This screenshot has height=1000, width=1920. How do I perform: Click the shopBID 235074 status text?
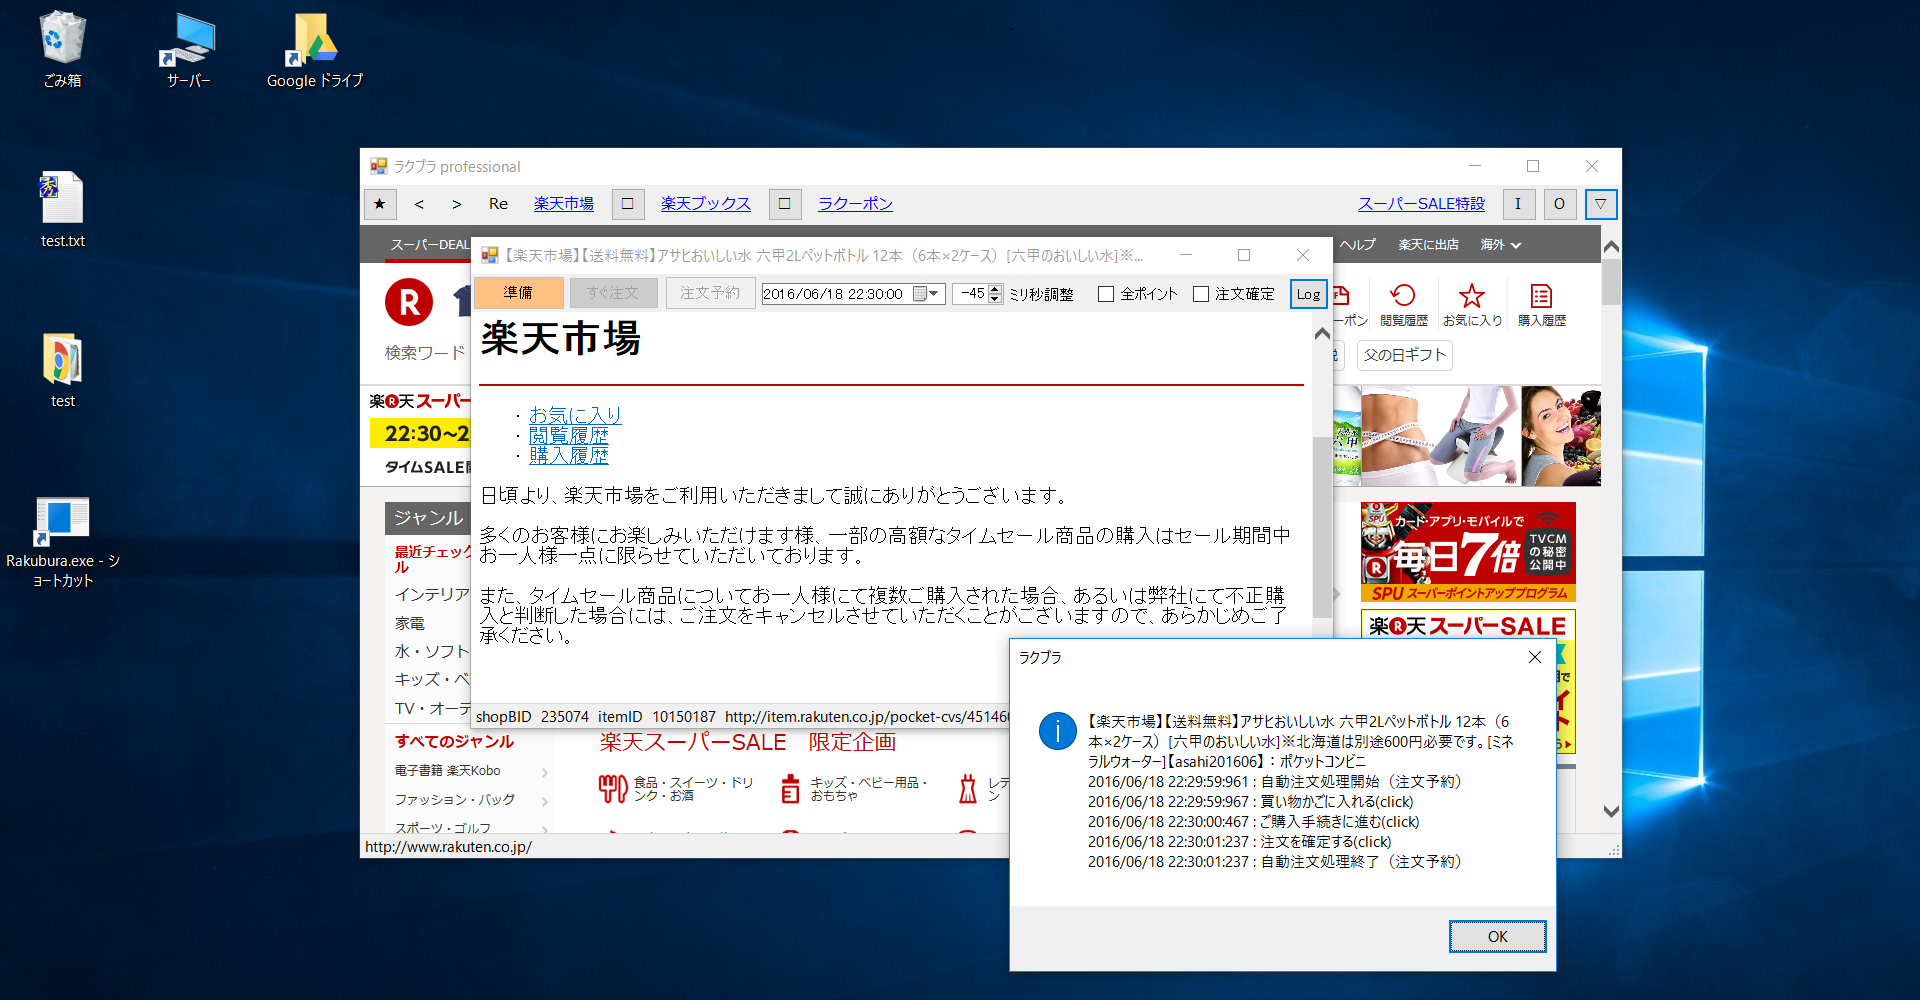(532, 717)
